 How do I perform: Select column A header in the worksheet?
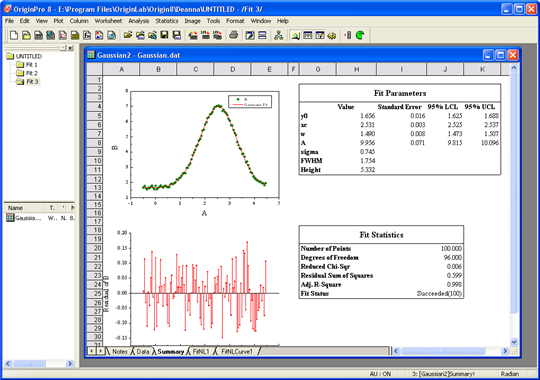[x=122, y=69]
